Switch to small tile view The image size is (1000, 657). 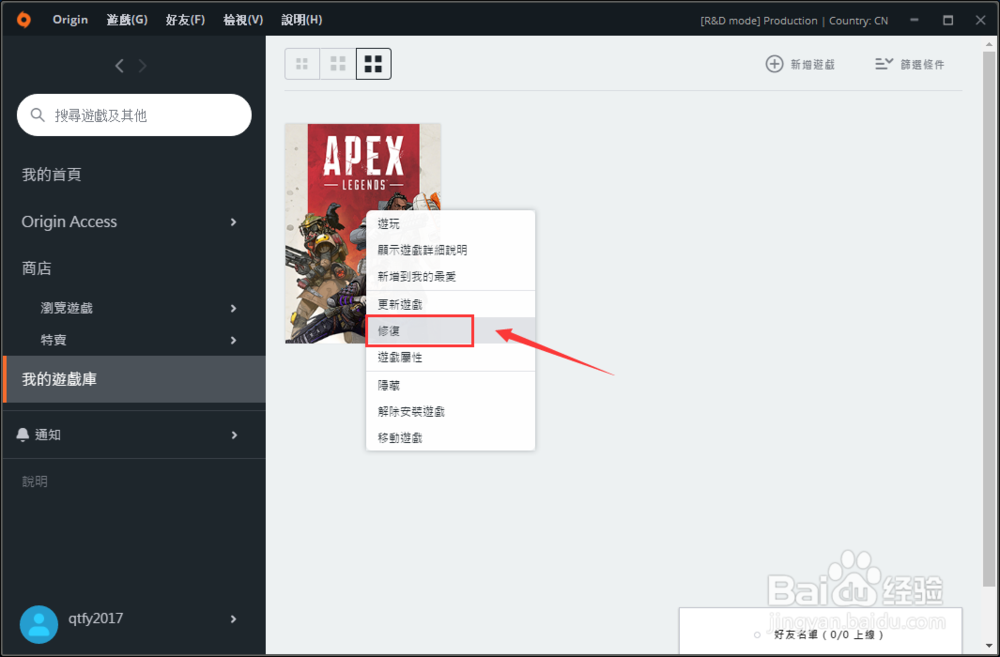pos(302,64)
